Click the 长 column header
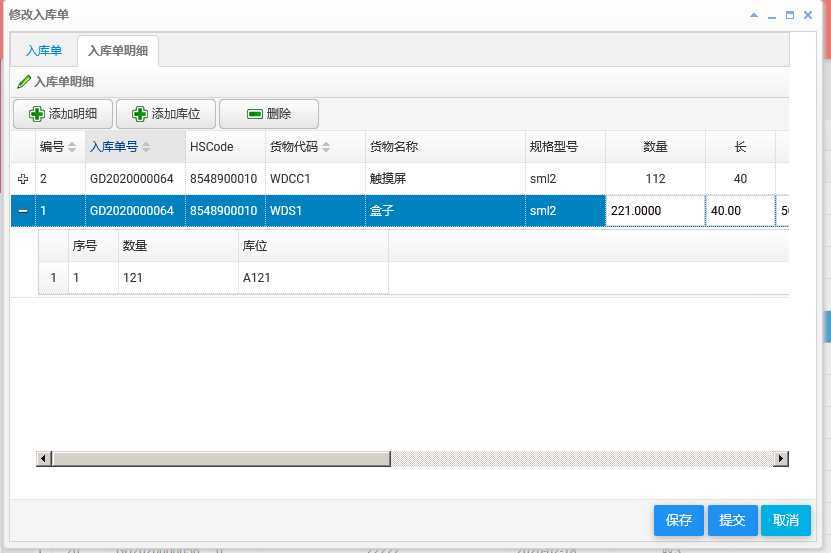The height and width of the screenshot is (553, 831). (740, 147)
